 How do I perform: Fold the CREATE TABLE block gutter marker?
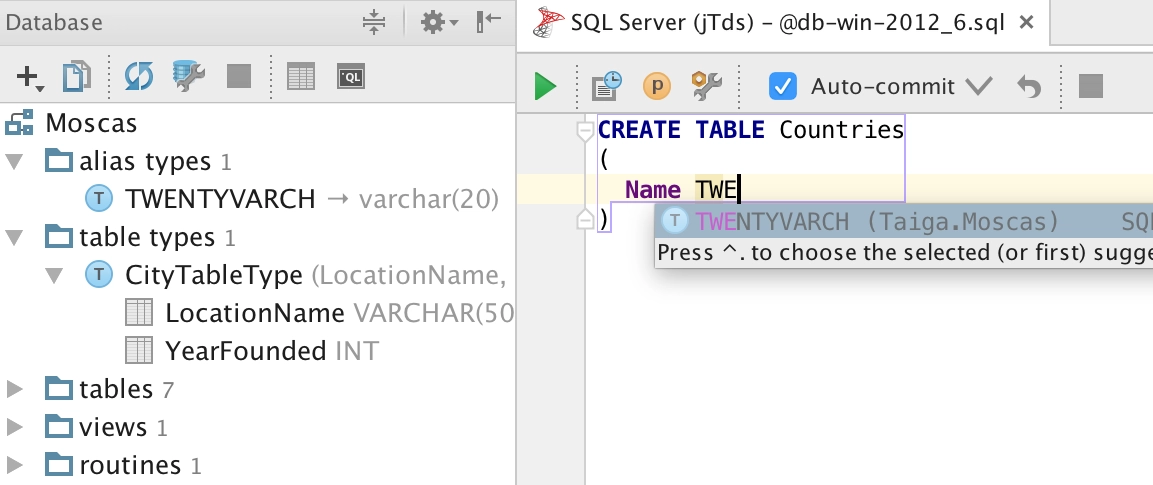(585, 131)
